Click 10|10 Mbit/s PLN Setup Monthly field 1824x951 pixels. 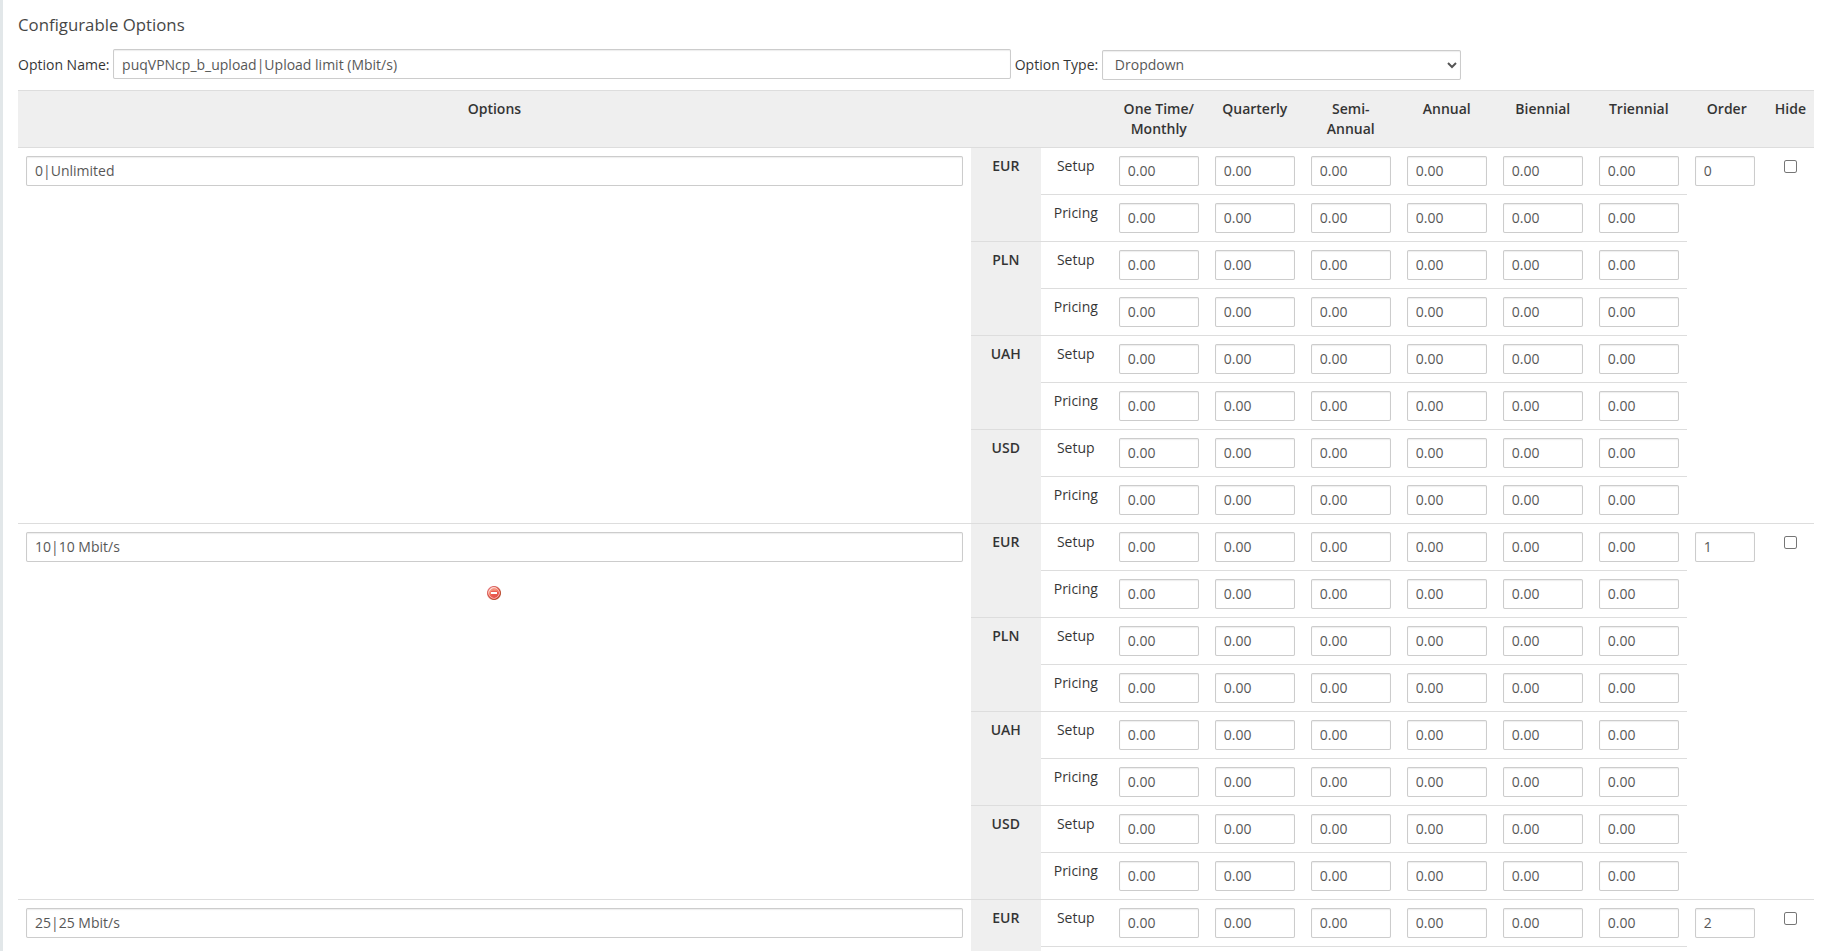tap(1159, 641)
